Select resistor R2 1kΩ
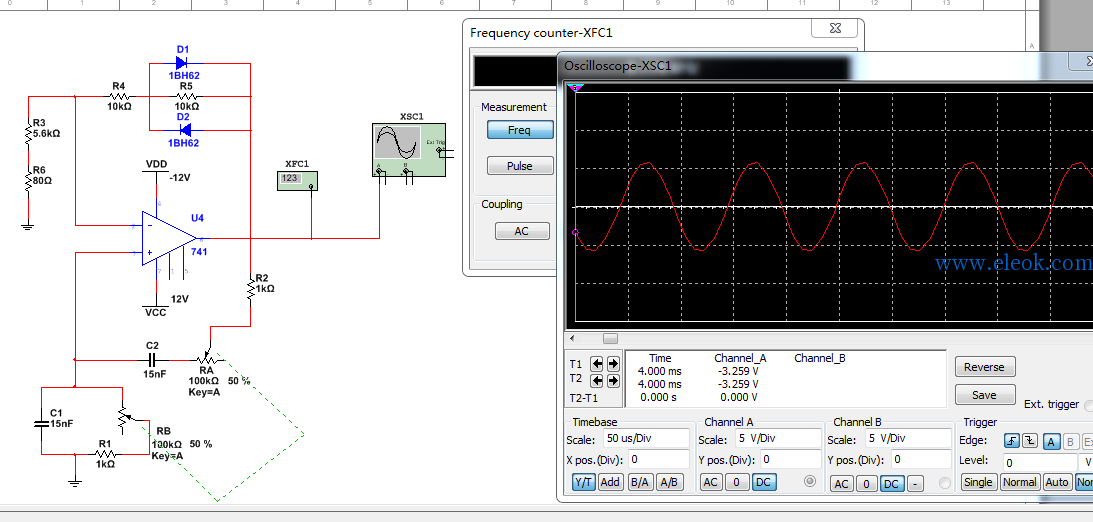The width and height of the screenshot is (1093, 522). pos(250,288)
